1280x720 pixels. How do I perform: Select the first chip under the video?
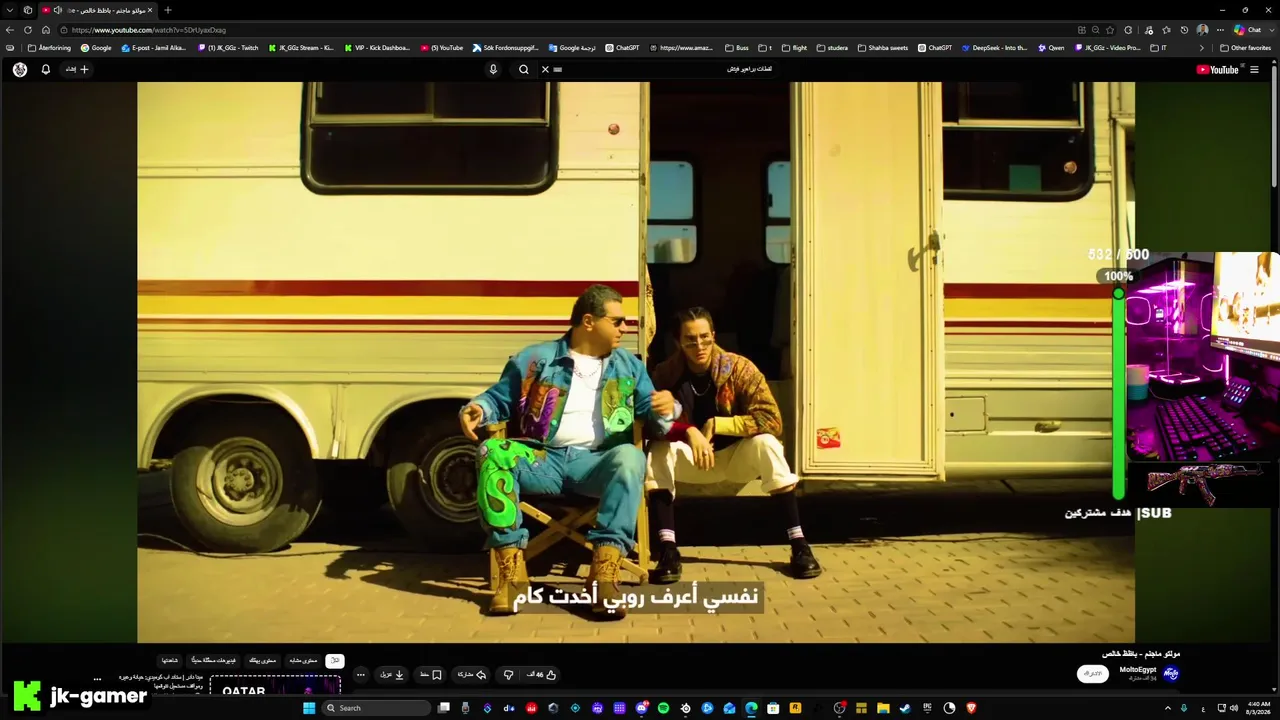335,660
